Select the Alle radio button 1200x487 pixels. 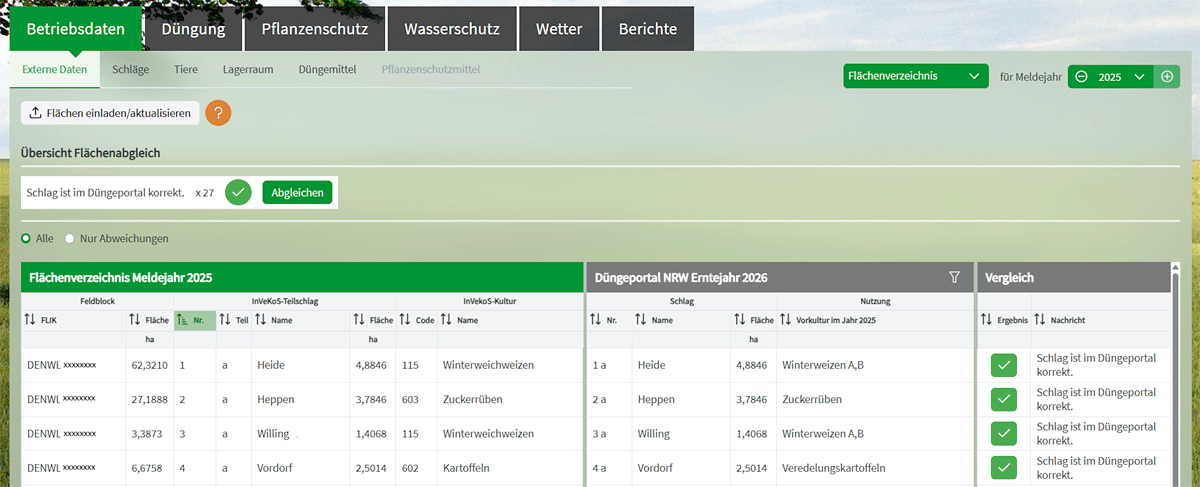tap(26, 239)
